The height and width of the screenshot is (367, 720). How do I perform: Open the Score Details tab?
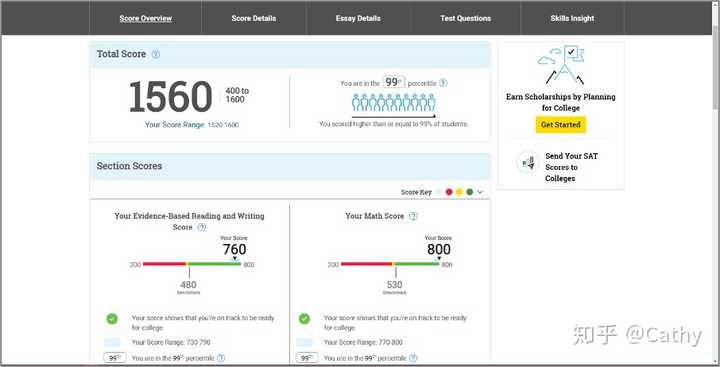[254, 18]
